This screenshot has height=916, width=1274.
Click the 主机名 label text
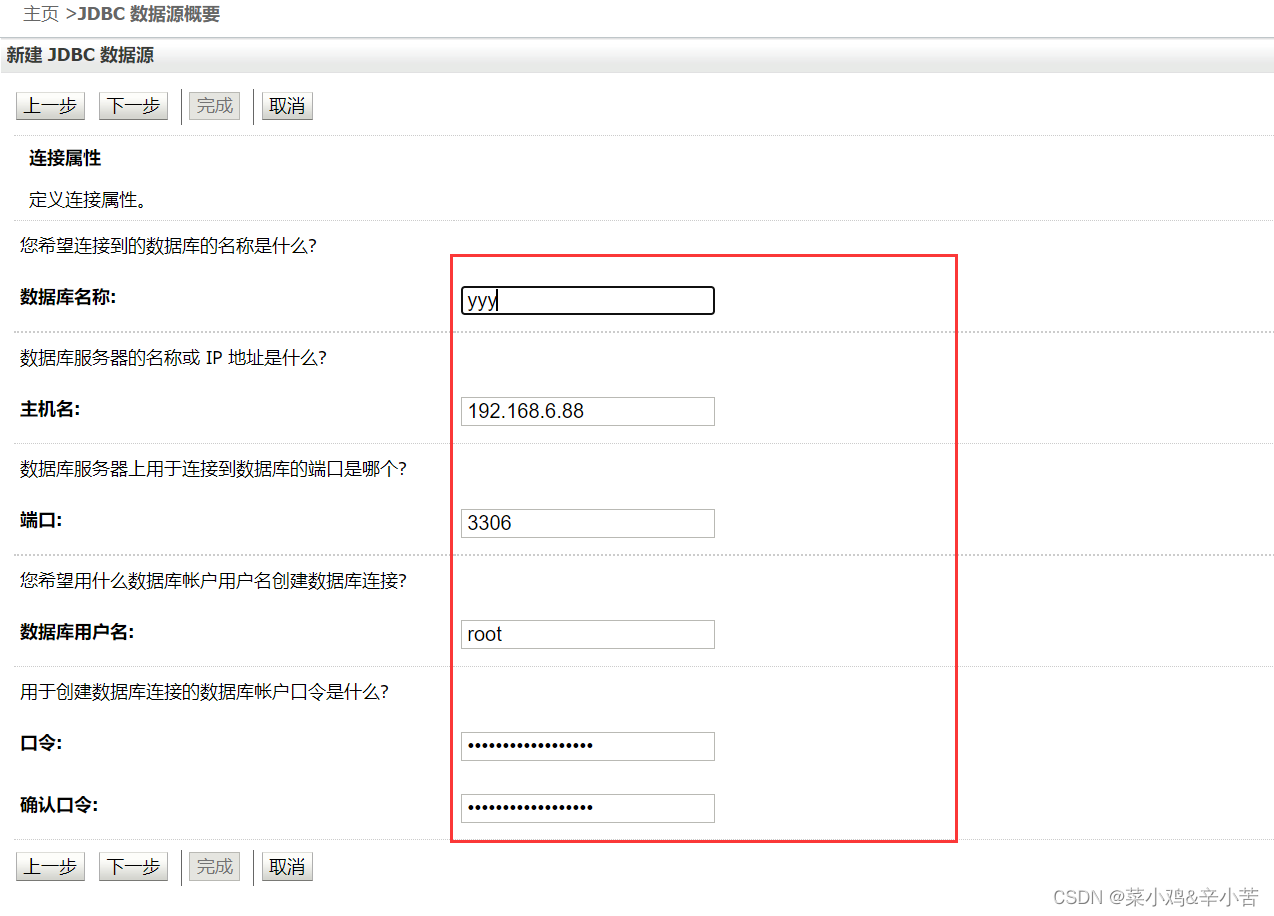tap(50, 409)
